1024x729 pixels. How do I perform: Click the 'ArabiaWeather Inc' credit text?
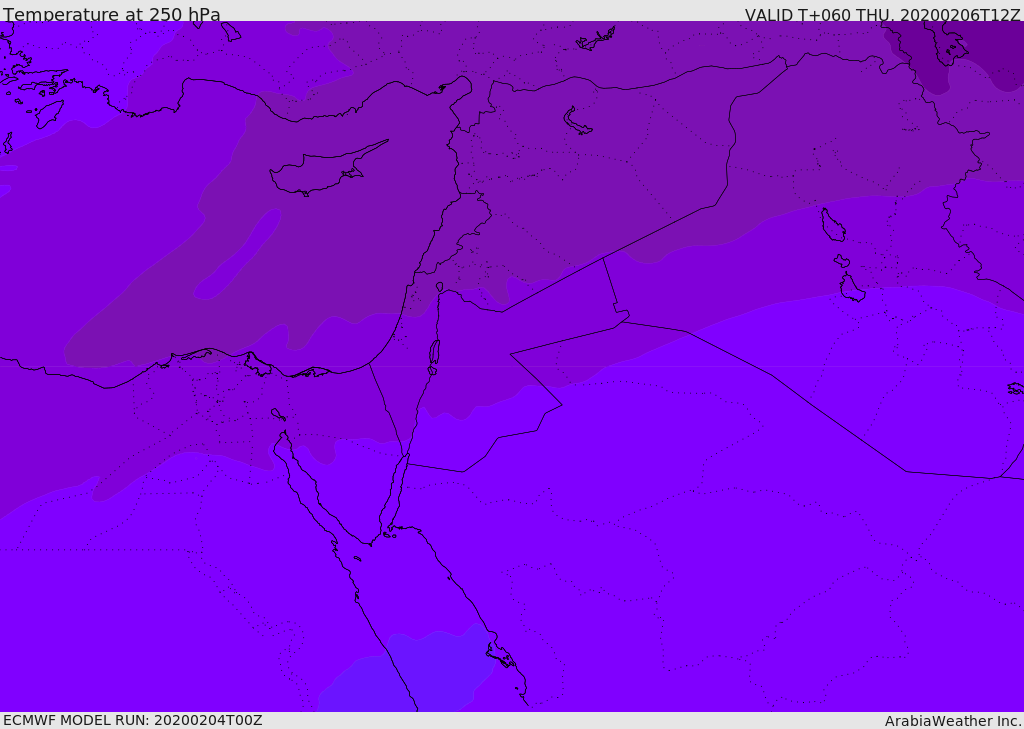coord(952,721)
